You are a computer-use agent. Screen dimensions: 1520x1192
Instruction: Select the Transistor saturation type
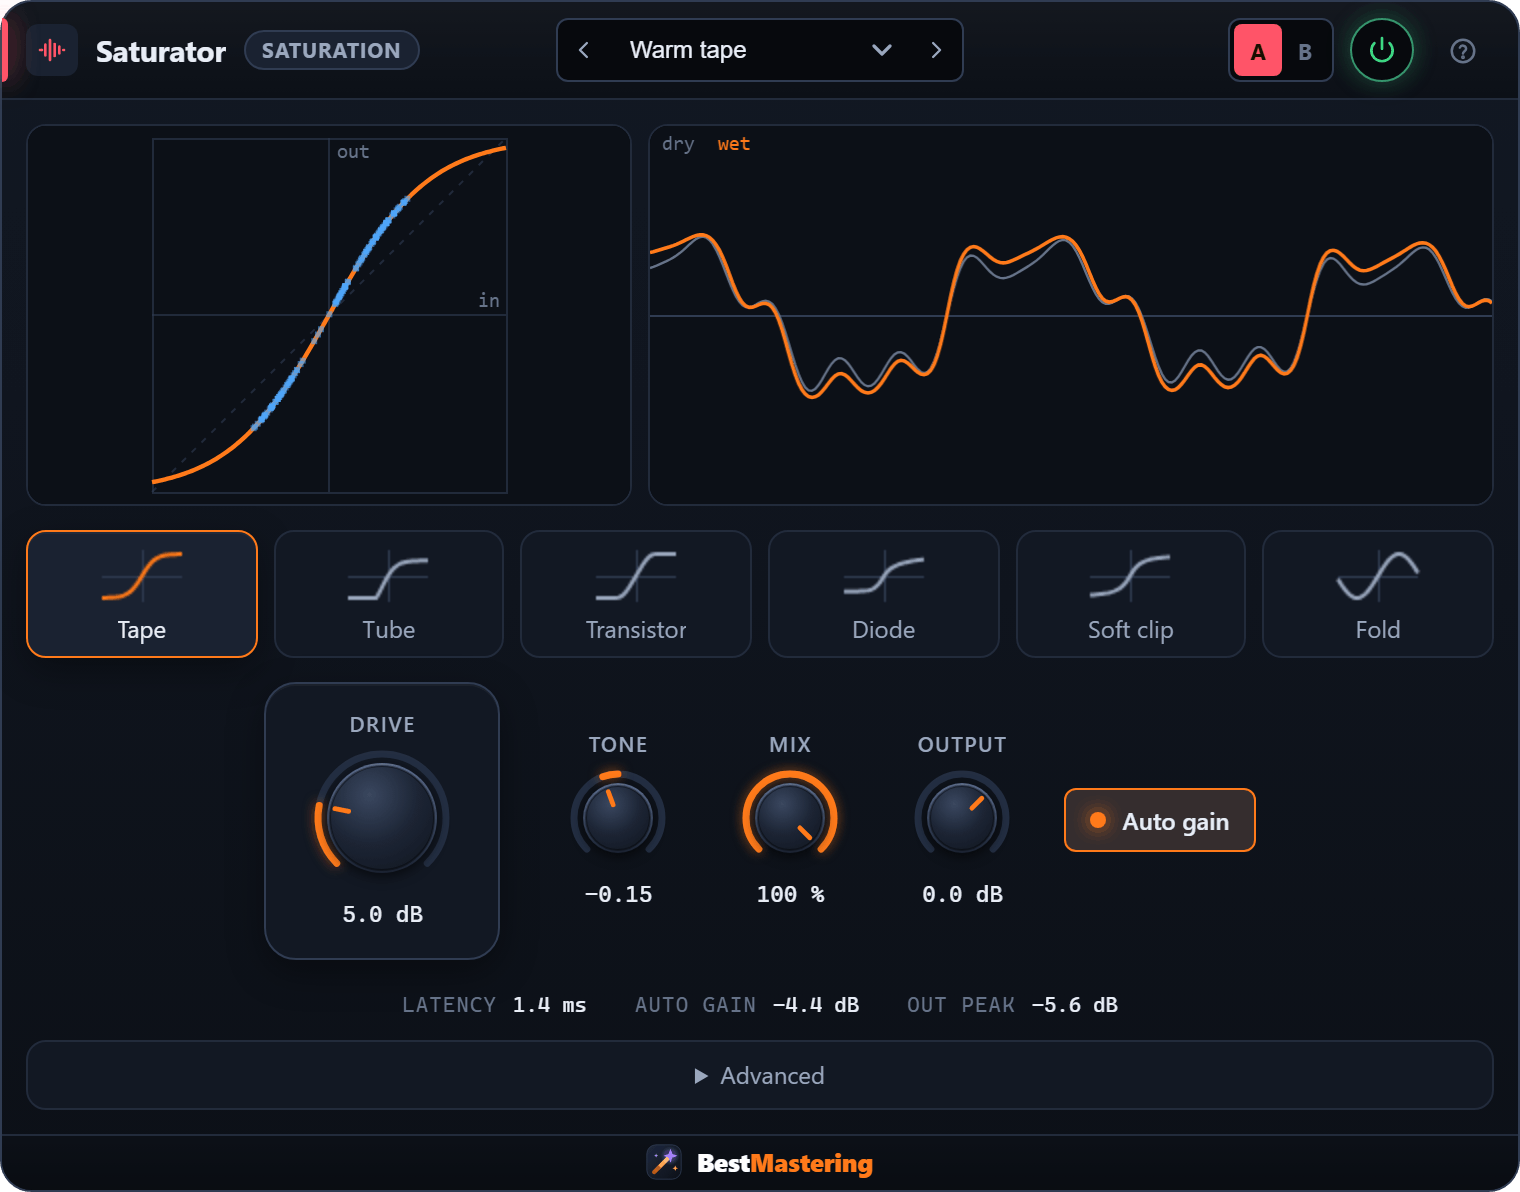(636, 594)
